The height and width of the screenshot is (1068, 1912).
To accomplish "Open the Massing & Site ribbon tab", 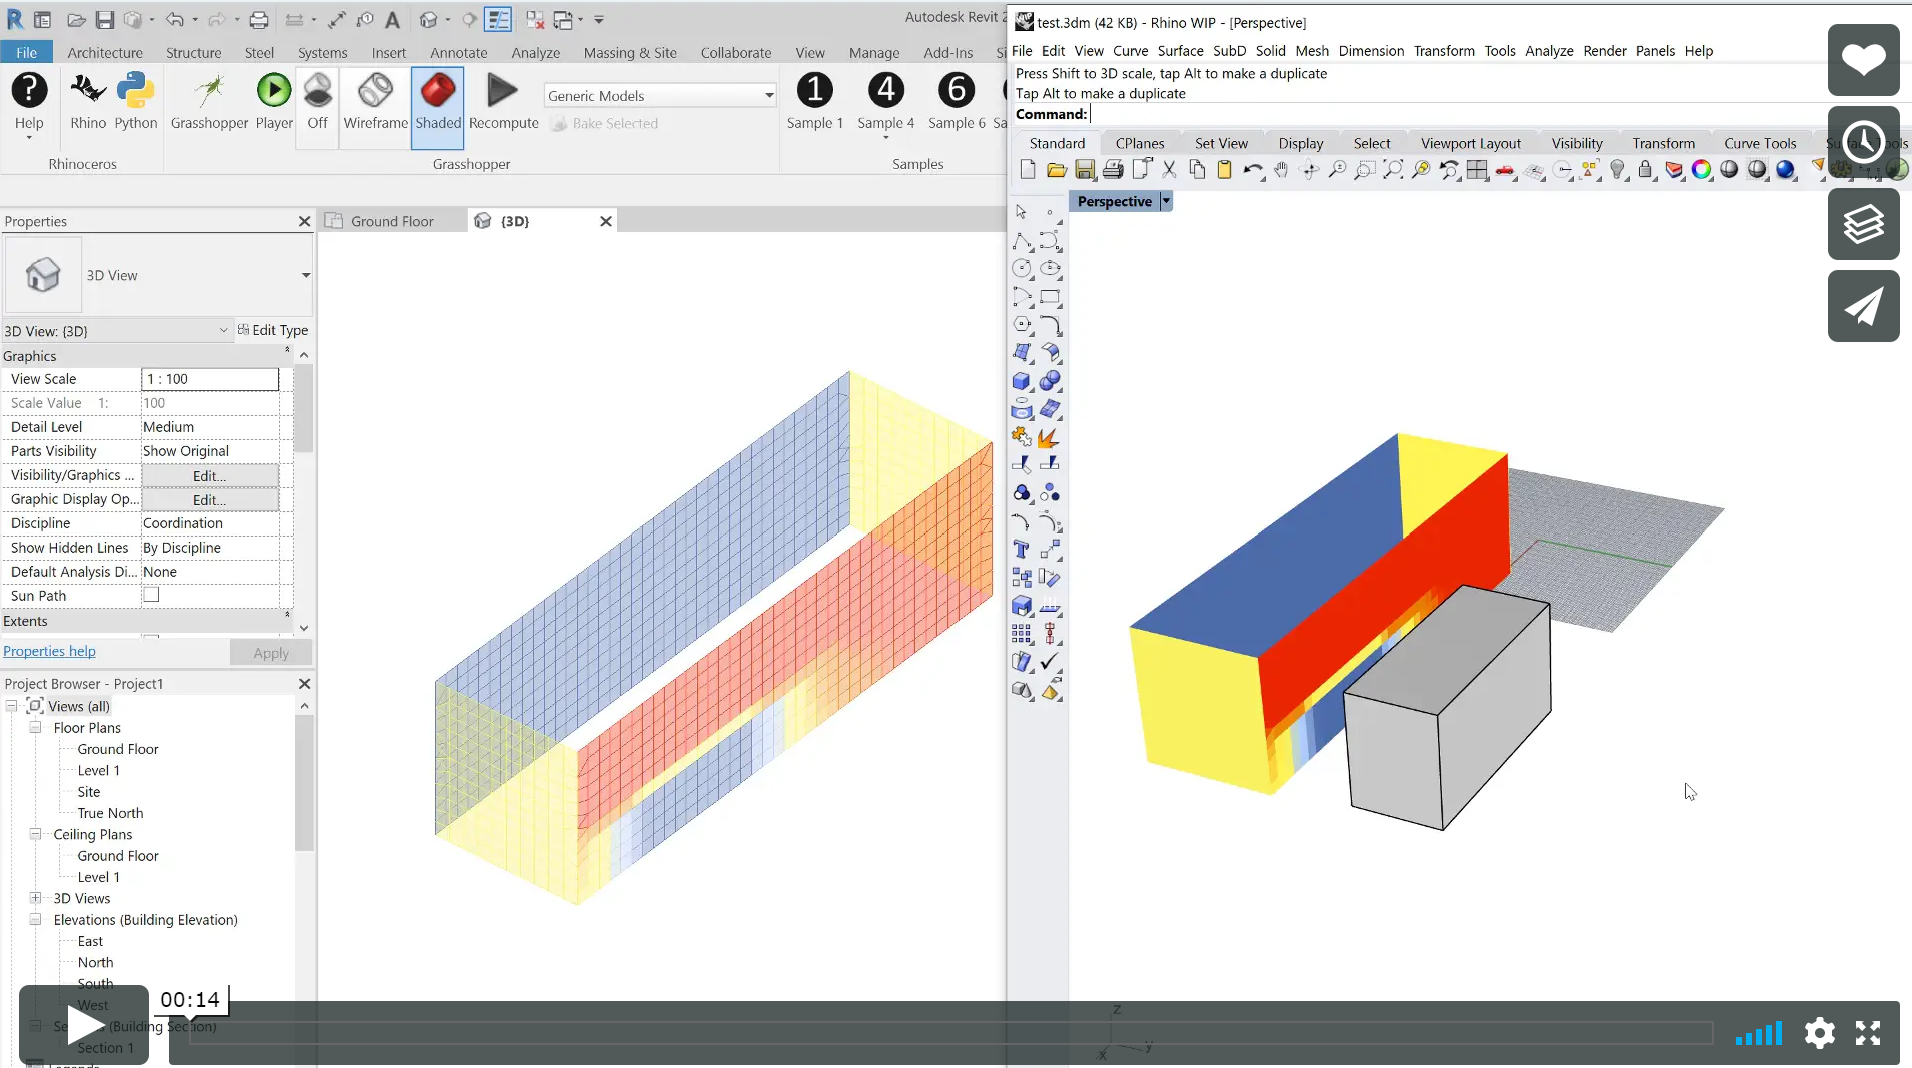I will click(629, 52).
